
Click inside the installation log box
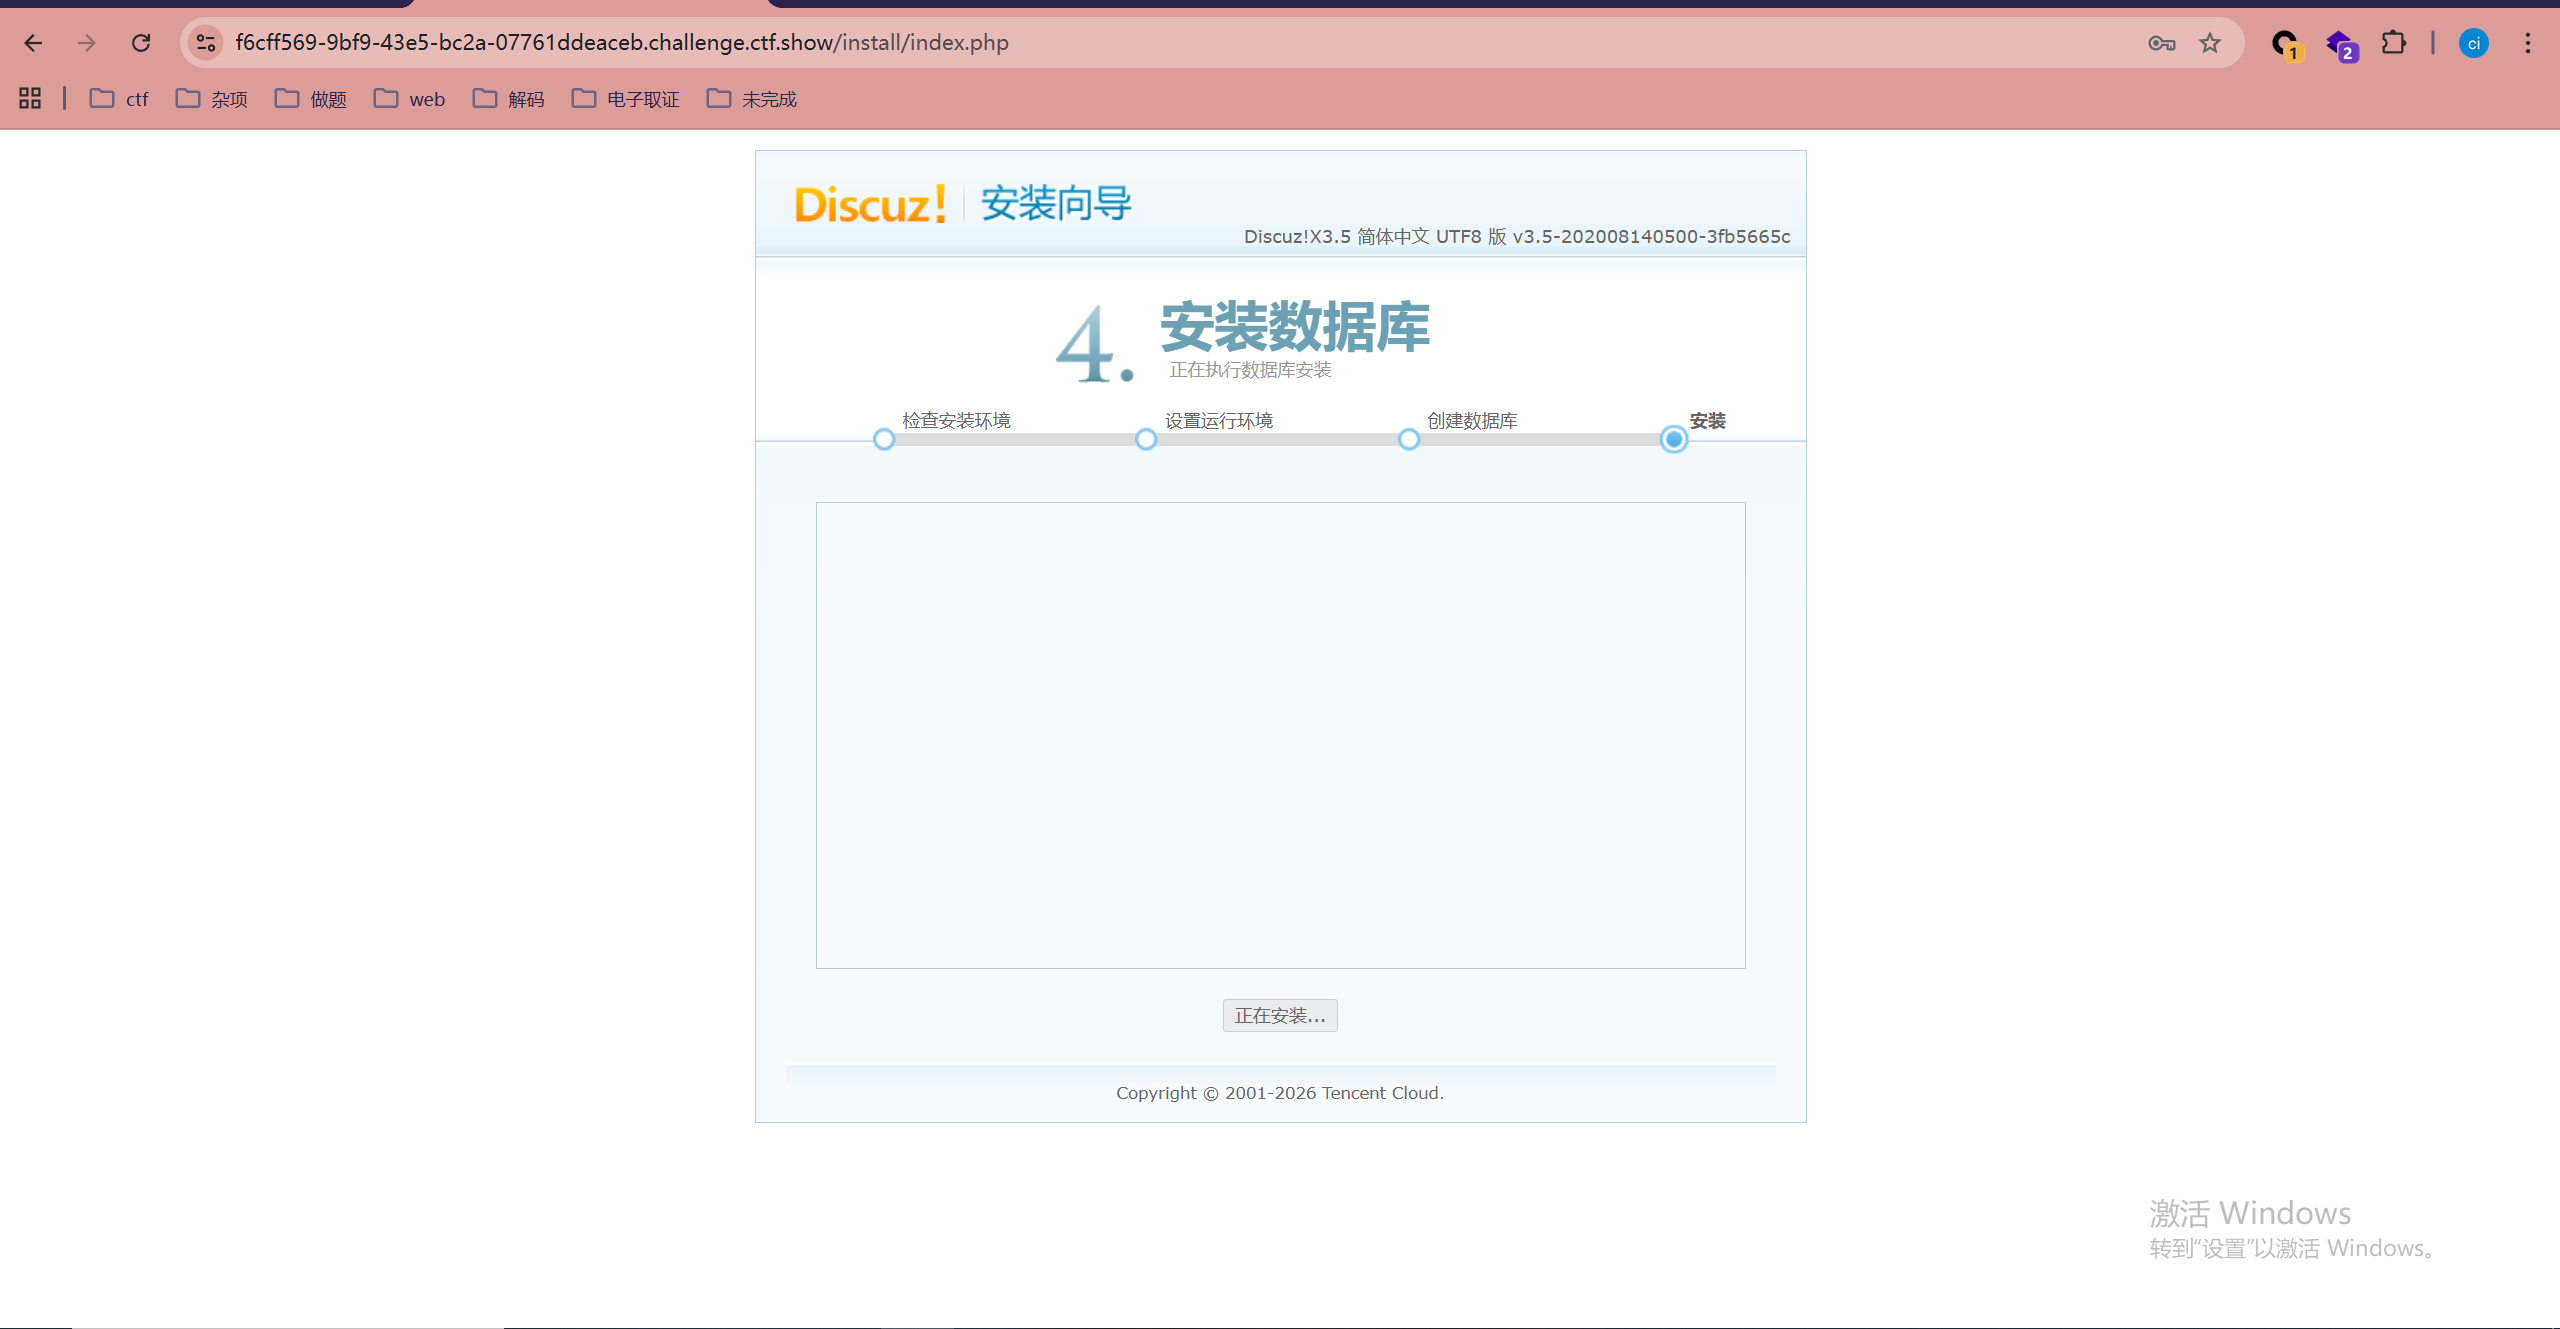point(1280,735)
